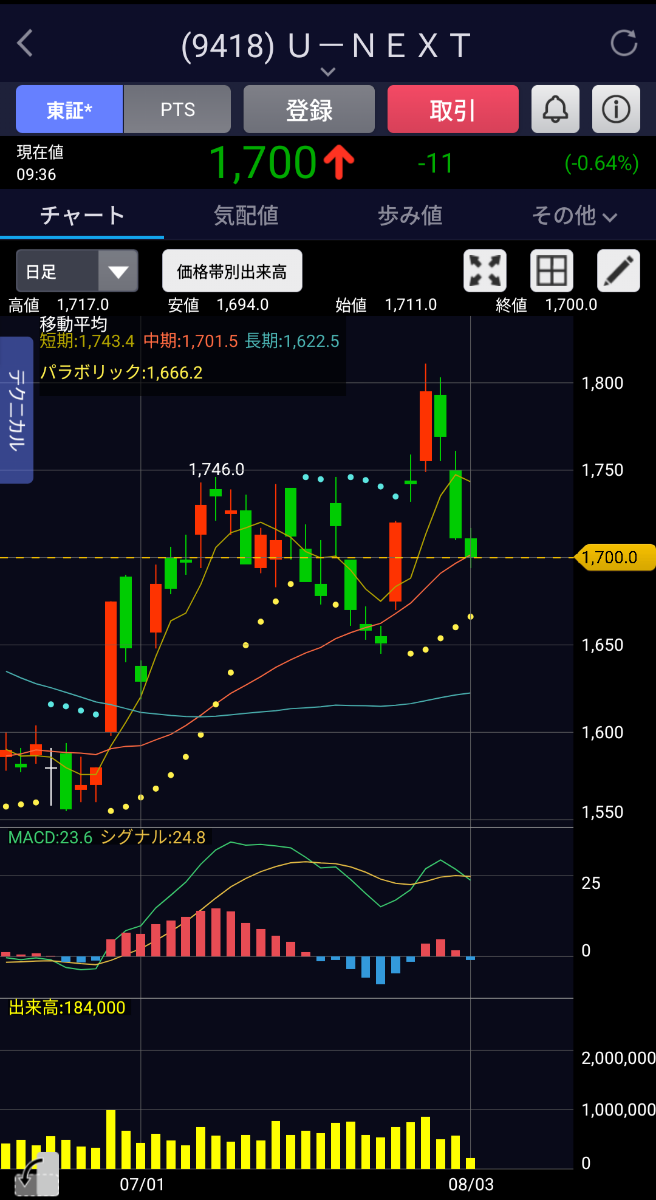Screen dimensions: 656x1200
Task: Refresh the stock data
Action: 623,43
